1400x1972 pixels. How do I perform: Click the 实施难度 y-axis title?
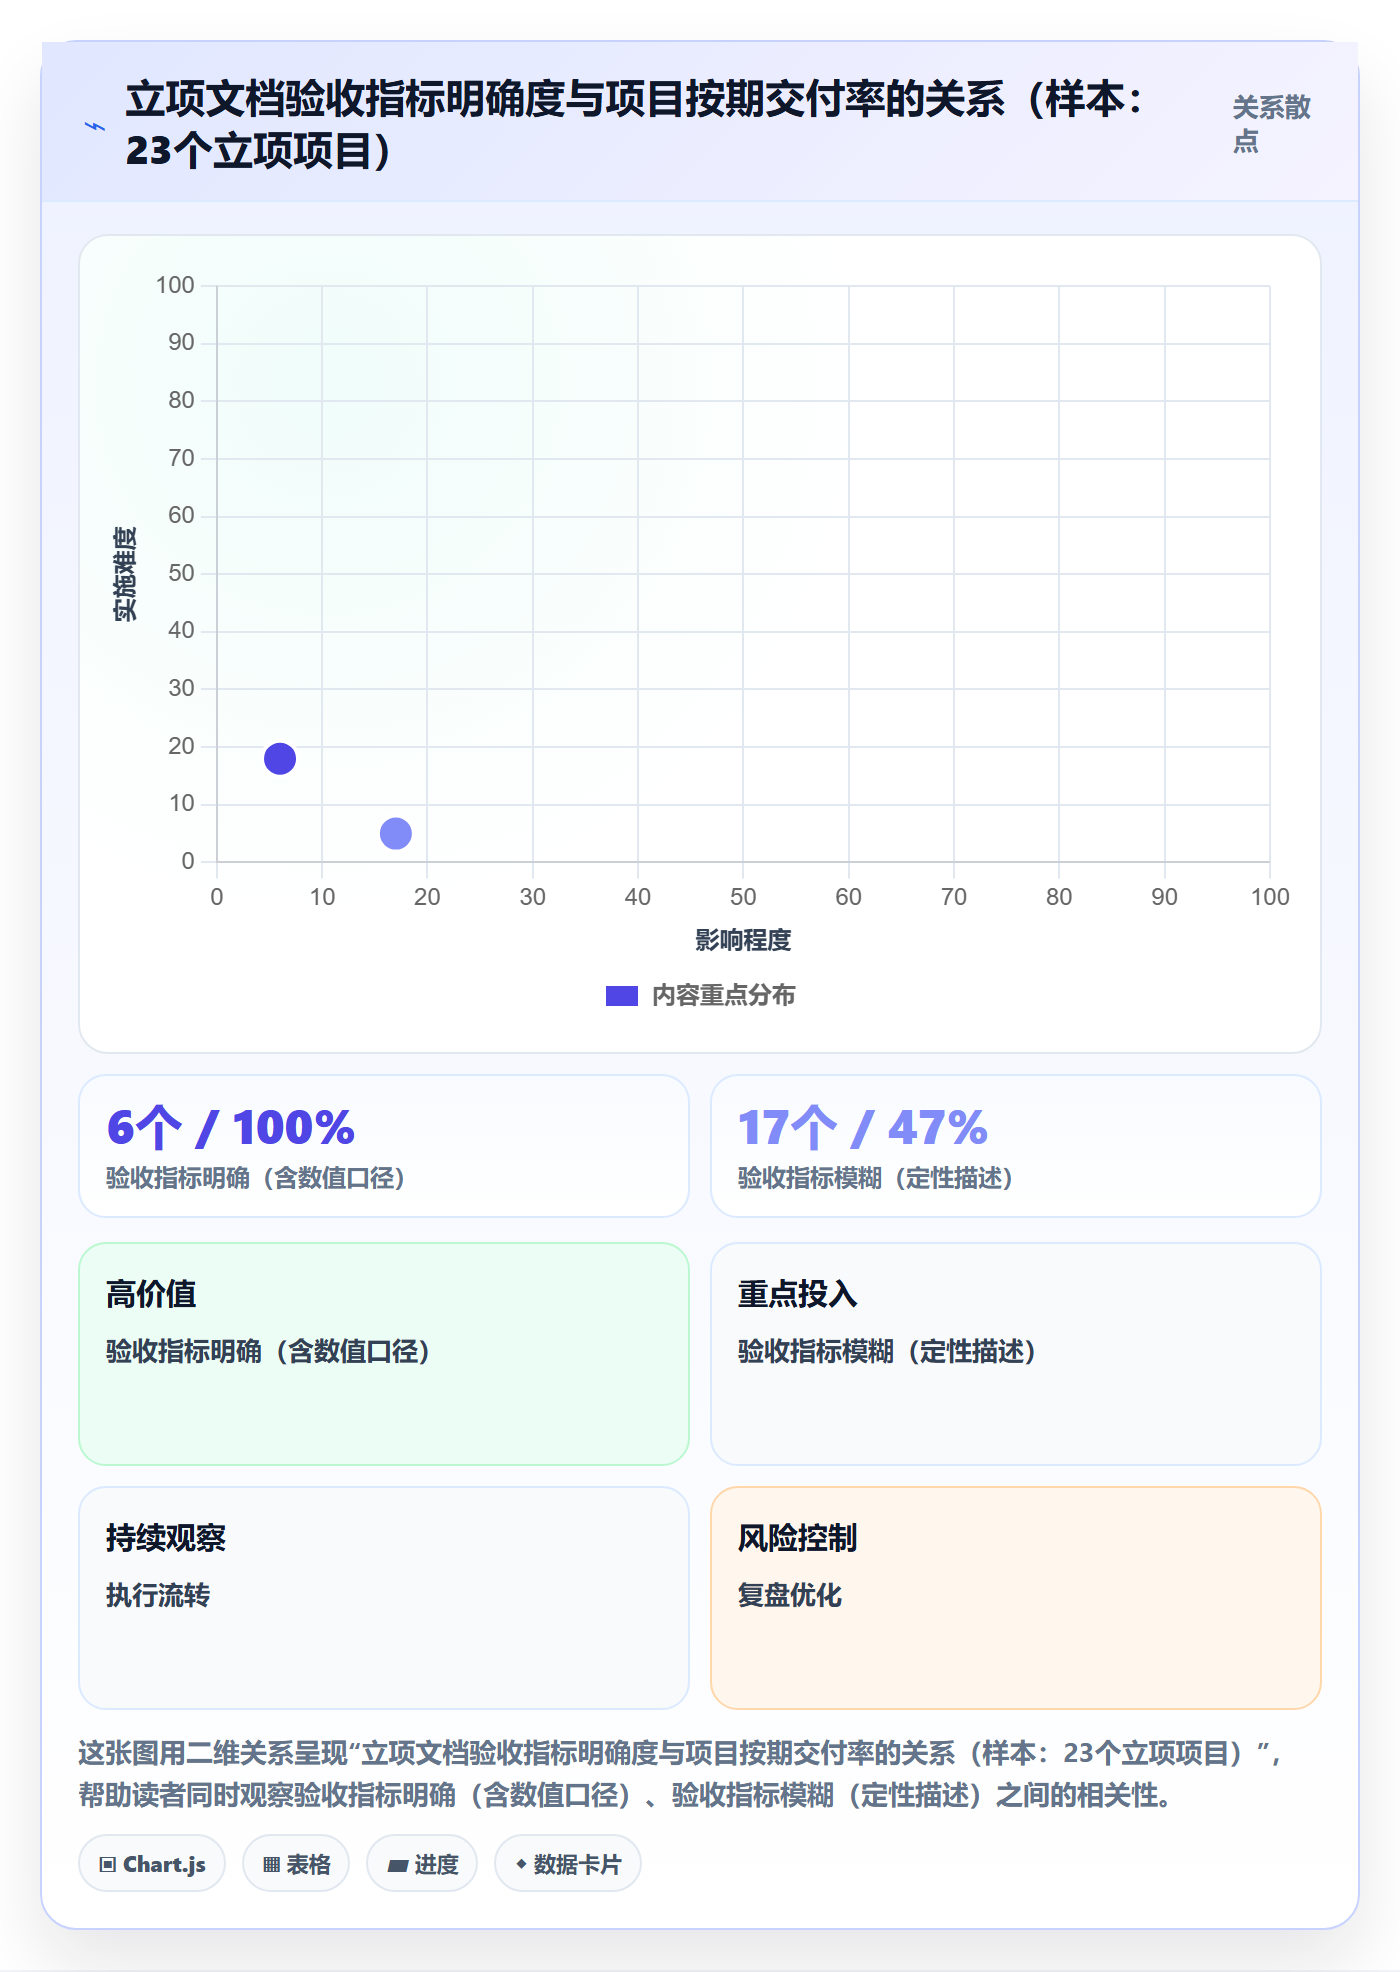click(x=125, y=574)
